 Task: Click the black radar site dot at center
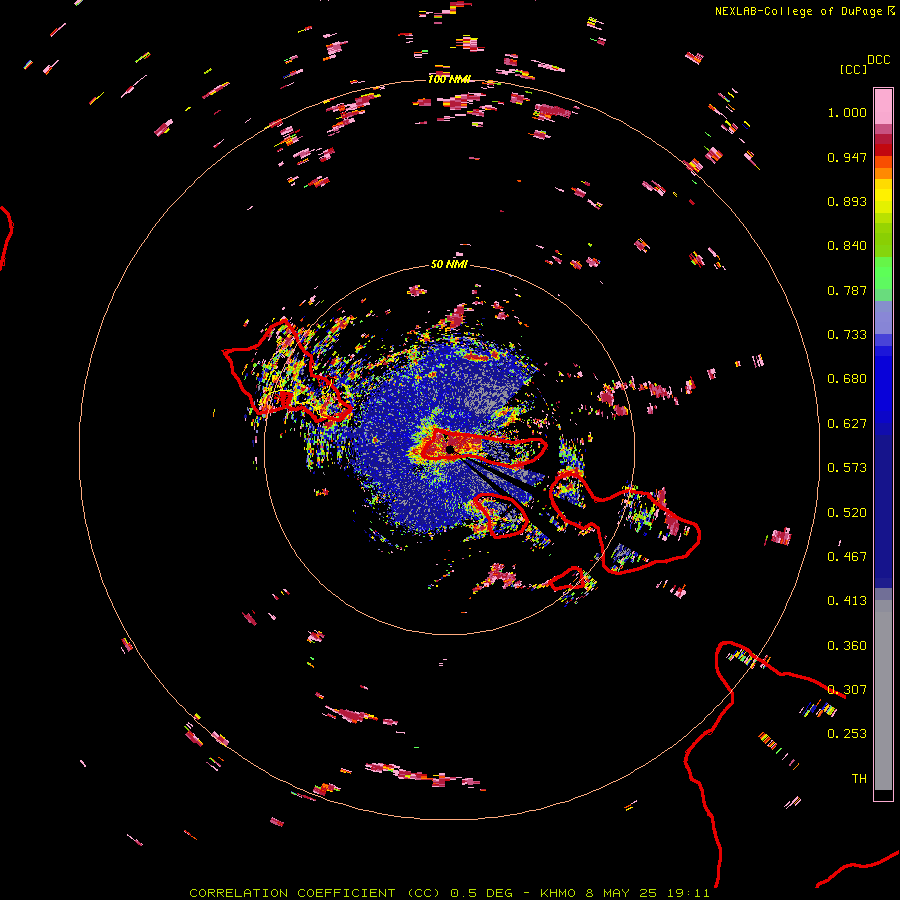[450, 449]
